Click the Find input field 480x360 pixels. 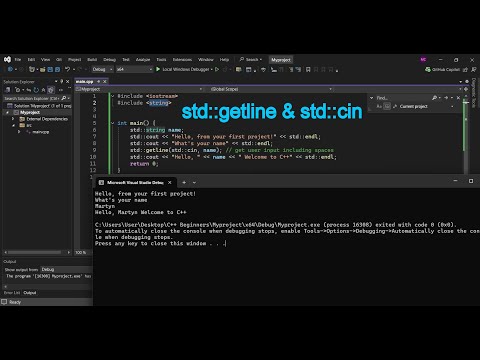tap(403, 98)
